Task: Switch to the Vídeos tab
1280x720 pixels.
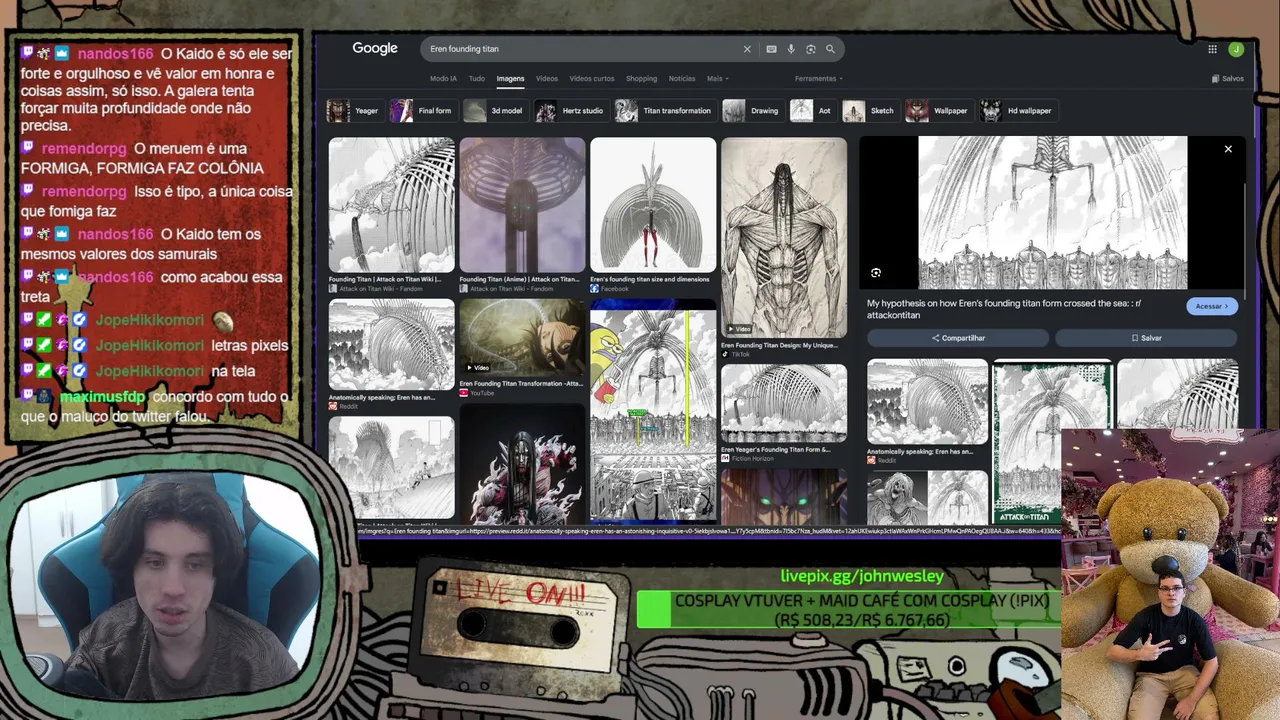Action: 547,79
